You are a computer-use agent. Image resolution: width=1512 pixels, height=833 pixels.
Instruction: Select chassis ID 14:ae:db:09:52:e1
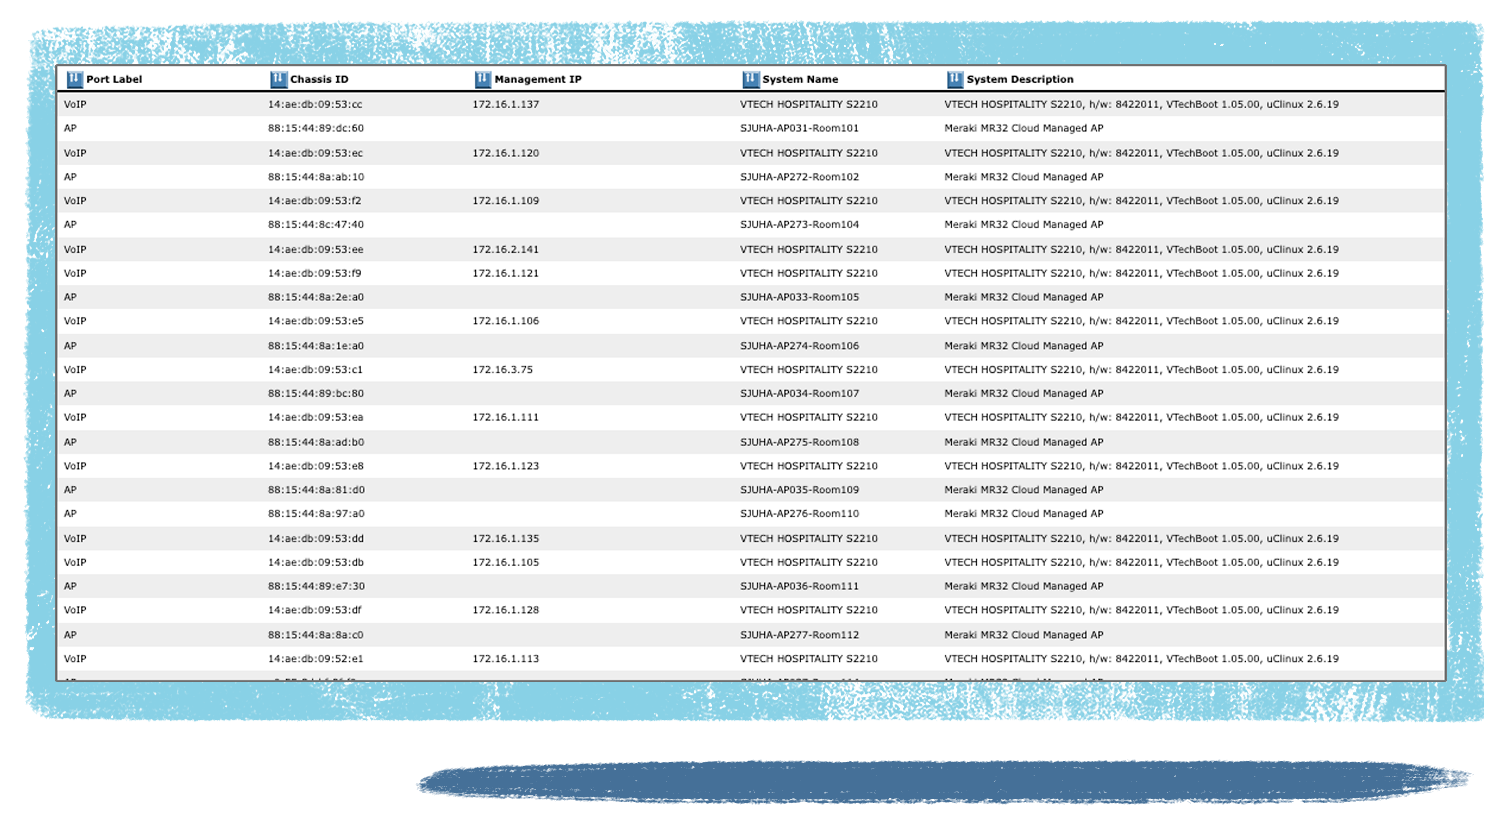(315, 659)
